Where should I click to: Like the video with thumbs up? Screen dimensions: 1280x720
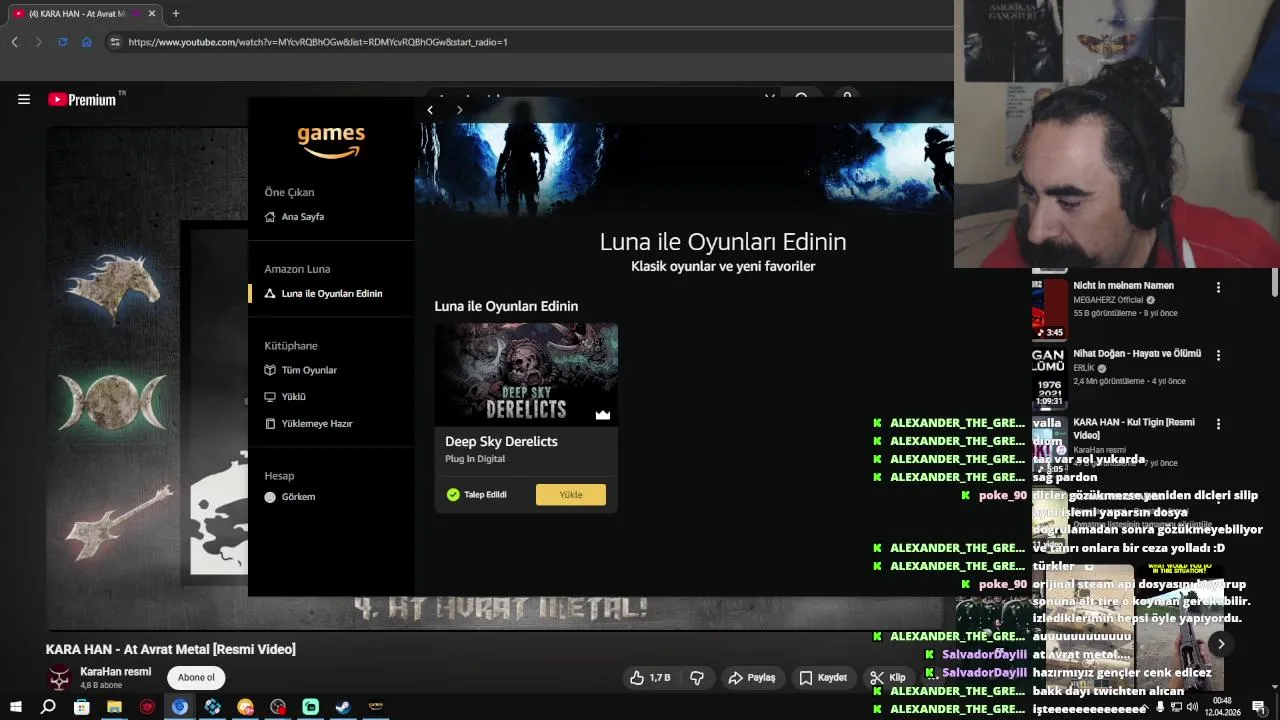[650, 678]
